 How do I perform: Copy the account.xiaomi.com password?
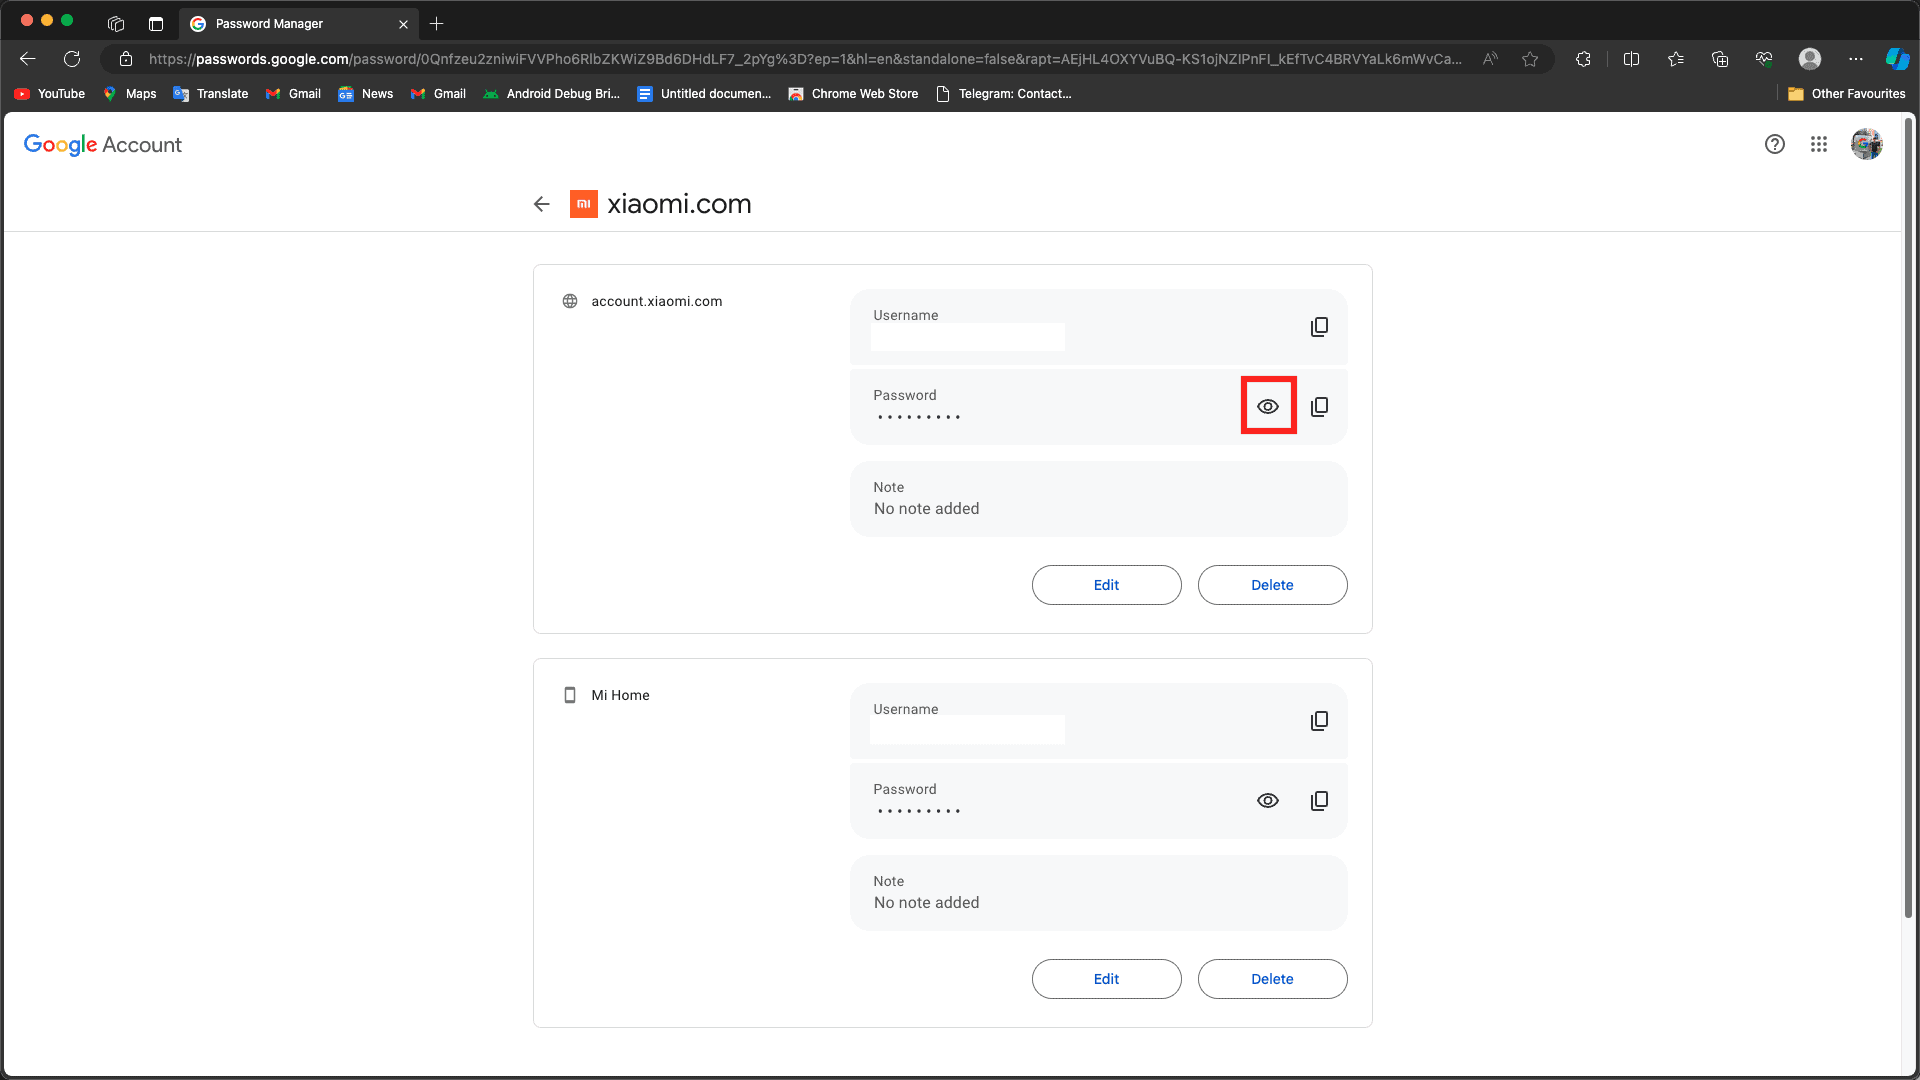[1319, 407]
